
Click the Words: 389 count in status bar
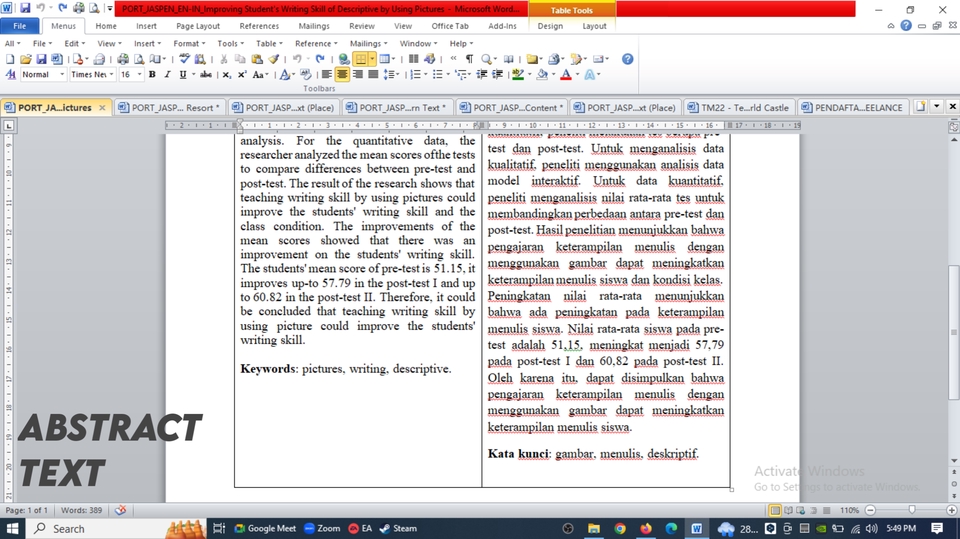(x=81, y=510)
